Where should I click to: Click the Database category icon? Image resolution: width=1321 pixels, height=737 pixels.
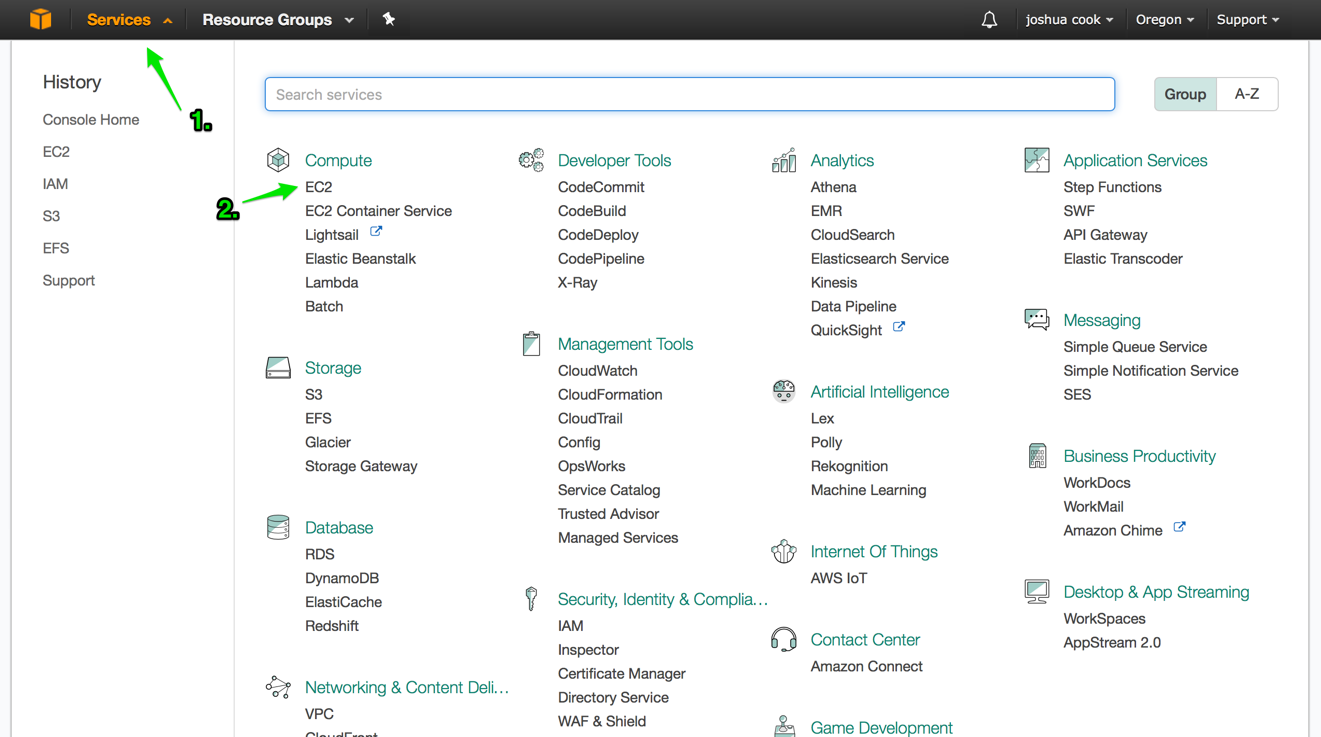(278, 527)
